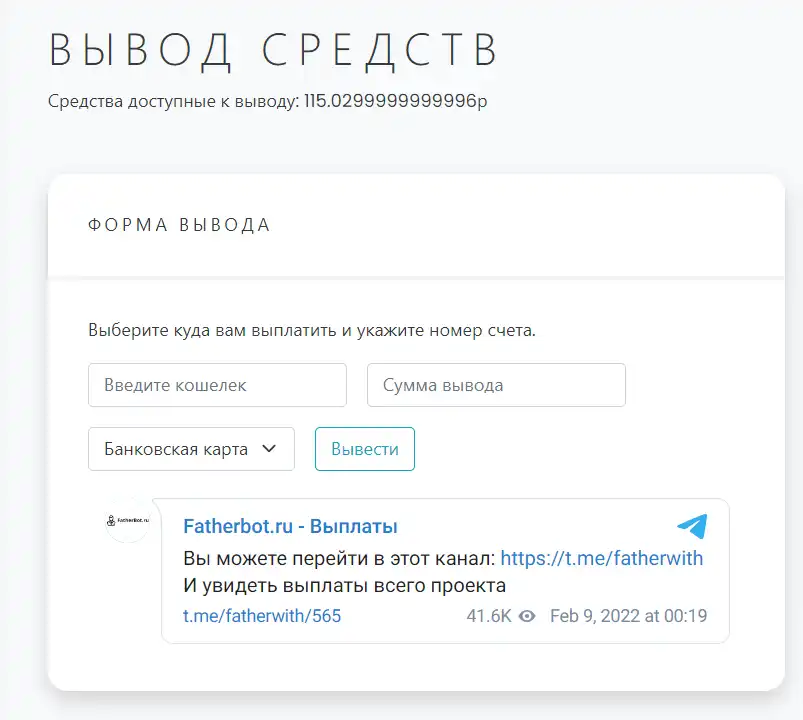Viewport: 803px width, 720px height.
Task: Click the chevron arrow in the payment method dropdown
Action: 269,449
